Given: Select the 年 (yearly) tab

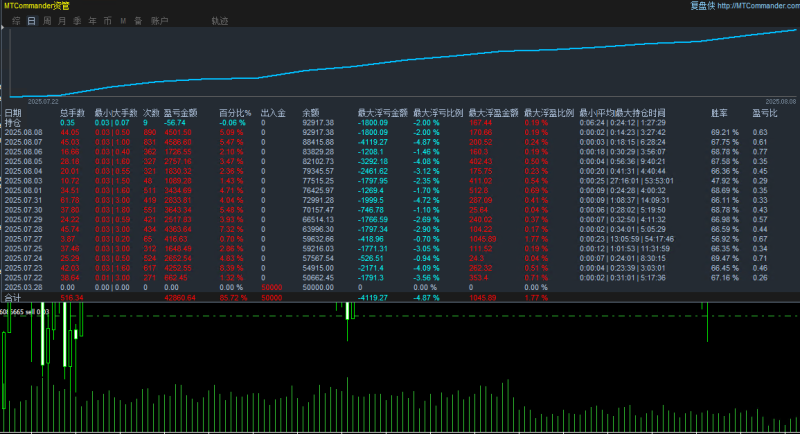Looking at the screenshot, I should 92,20.
